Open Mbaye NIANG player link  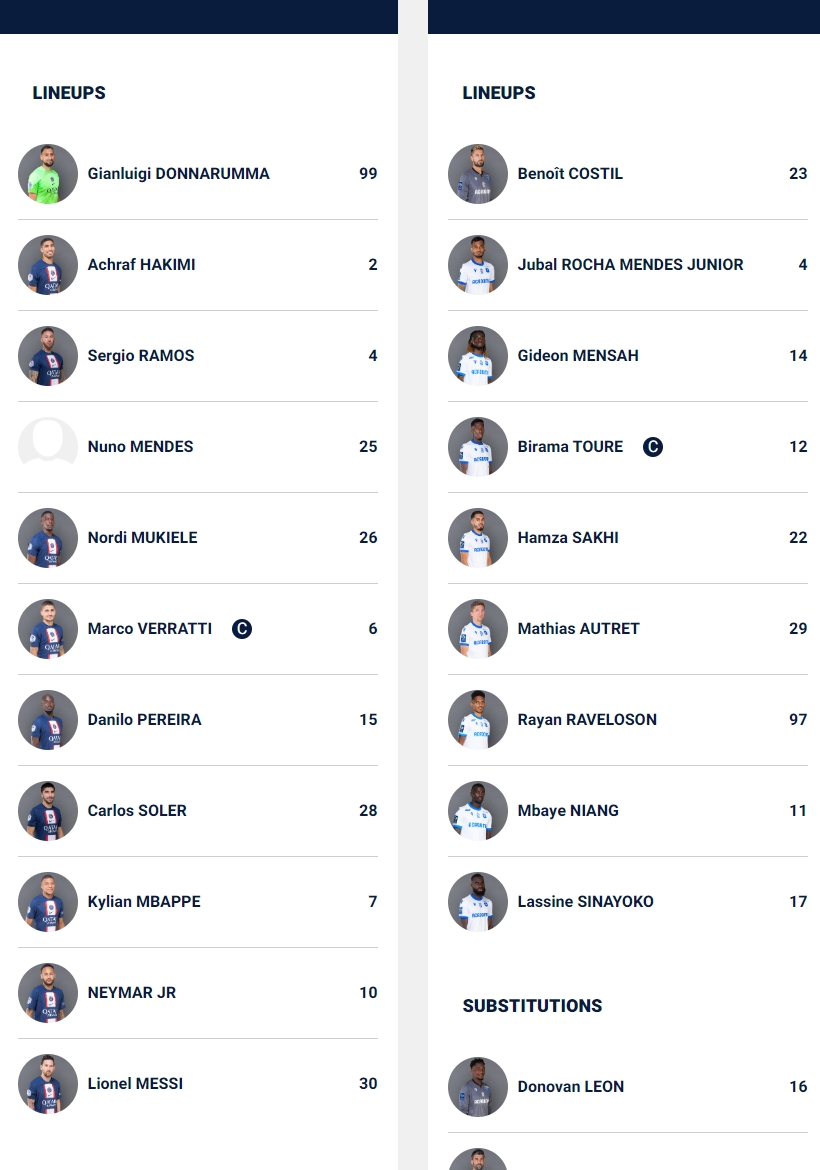[x=568, y=810]
